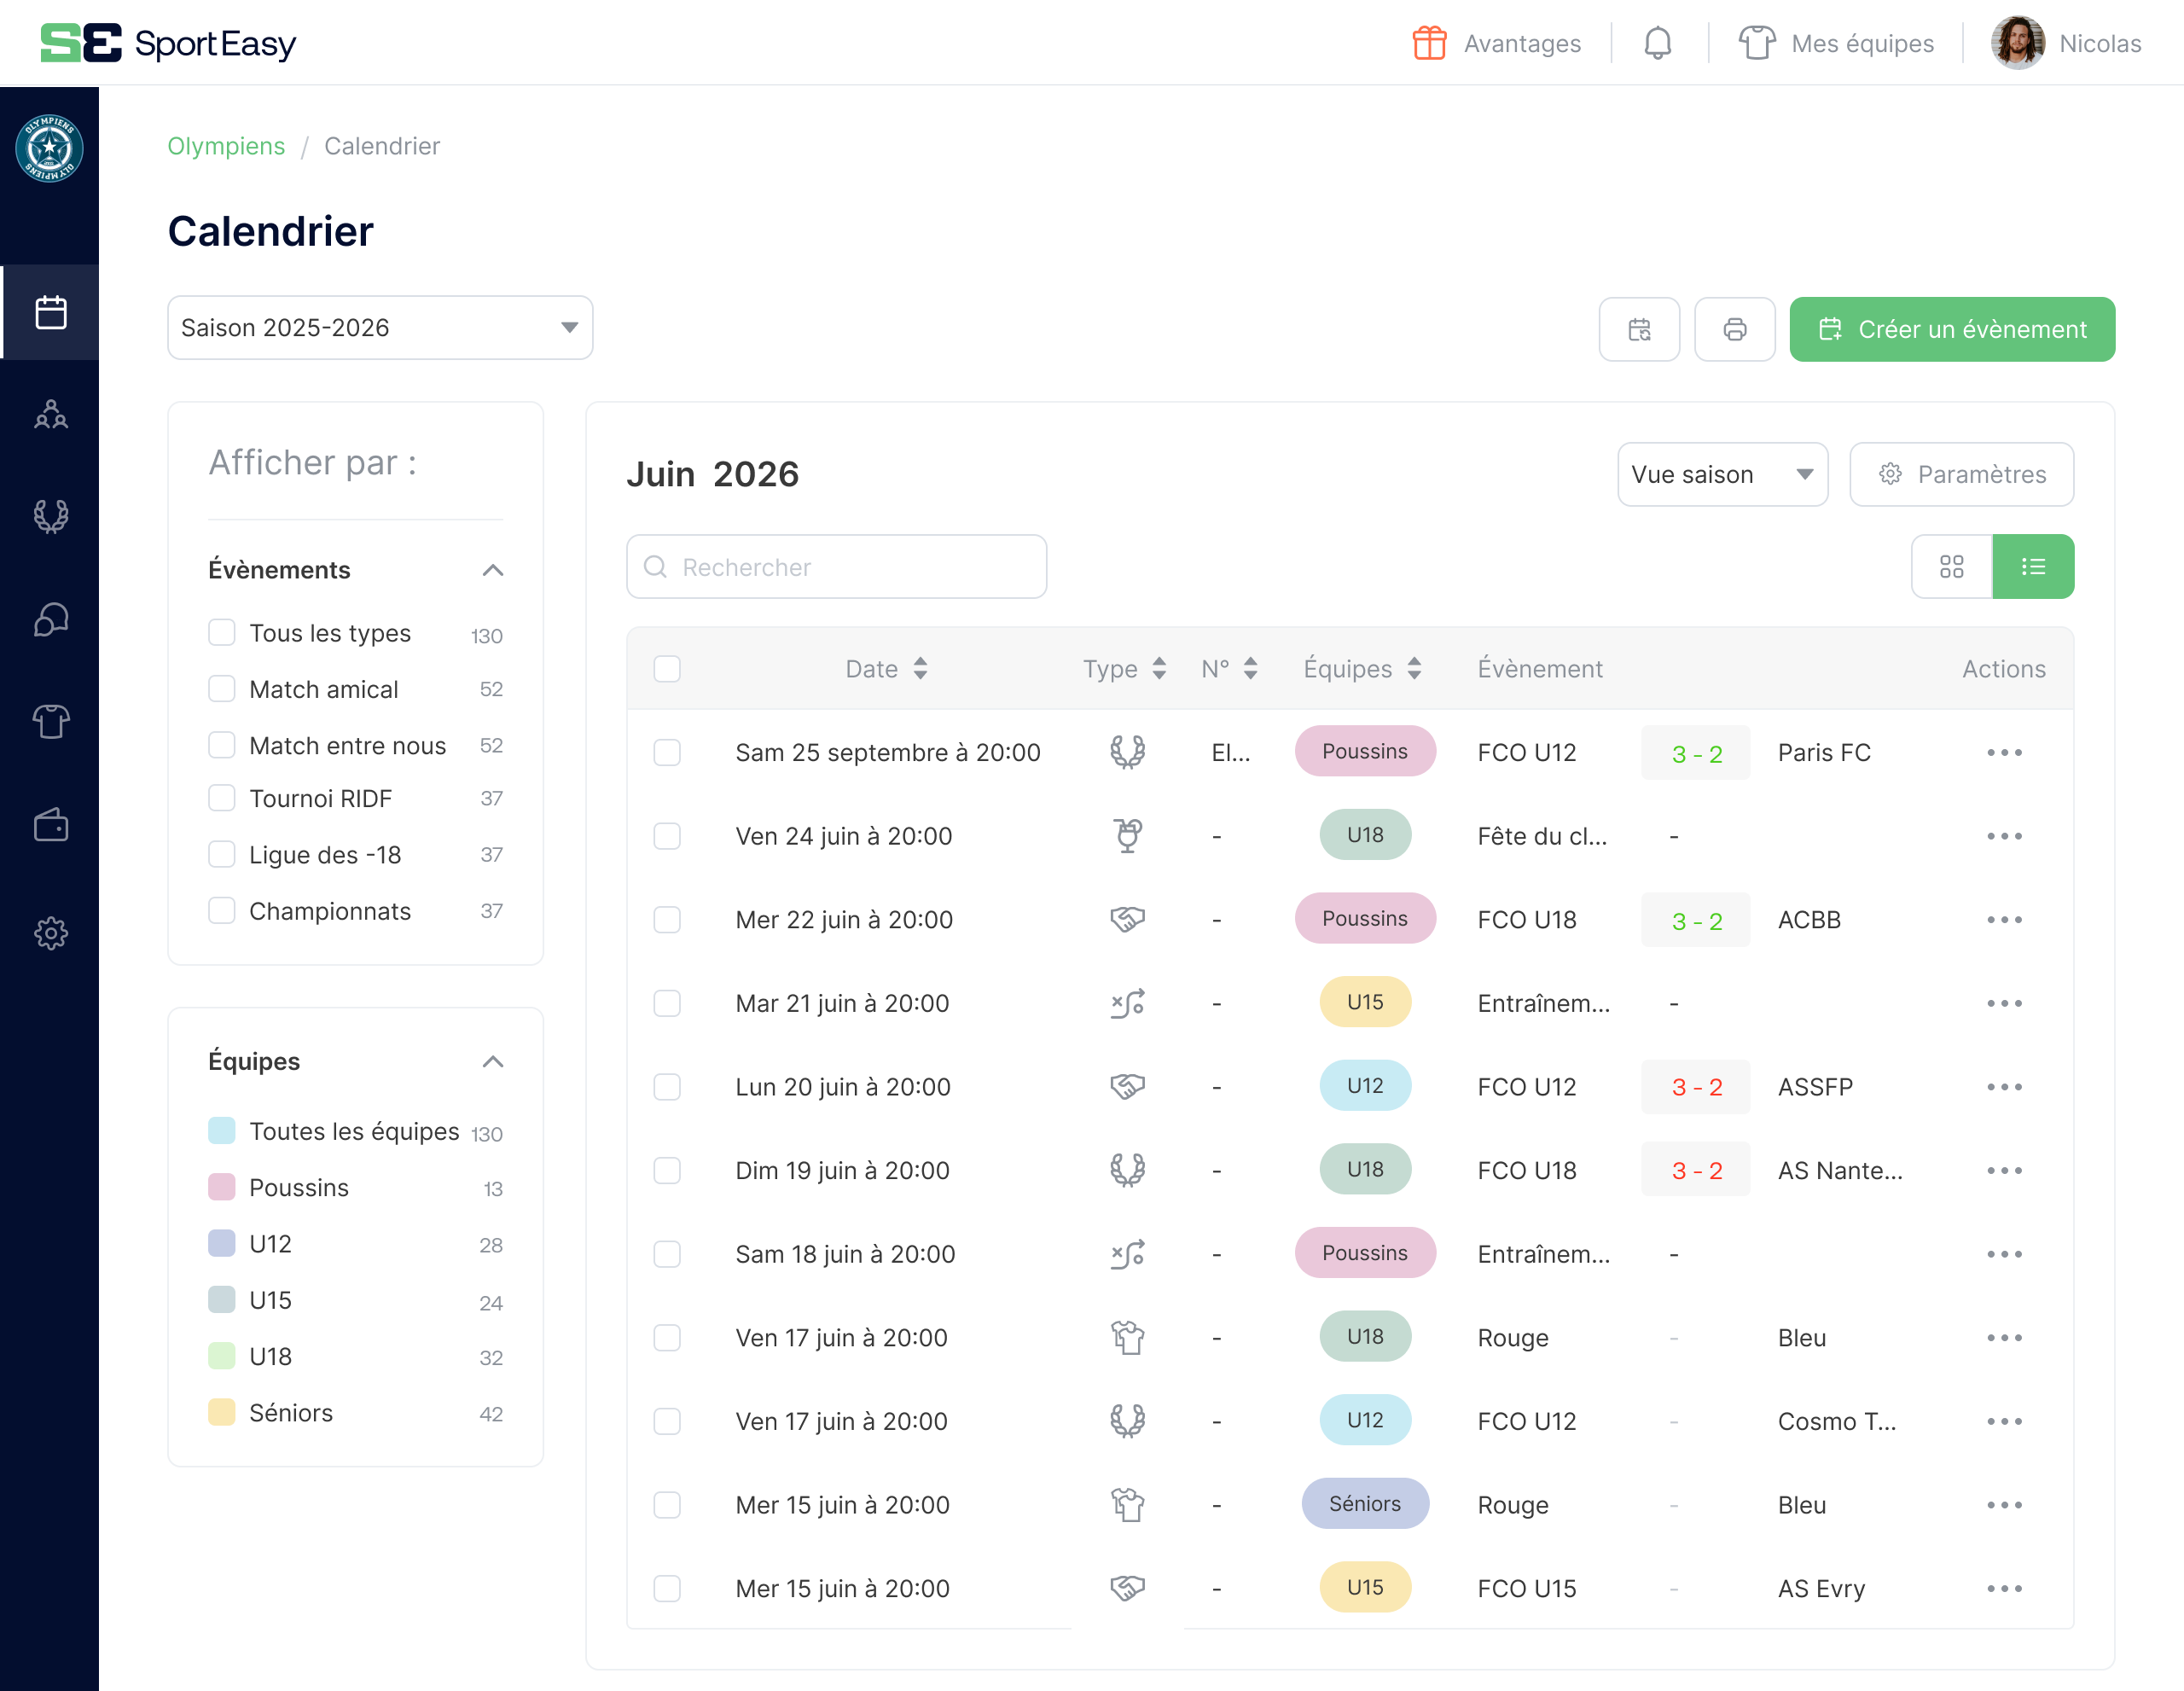Select the Séniors team color swatch

point(222,1412)
